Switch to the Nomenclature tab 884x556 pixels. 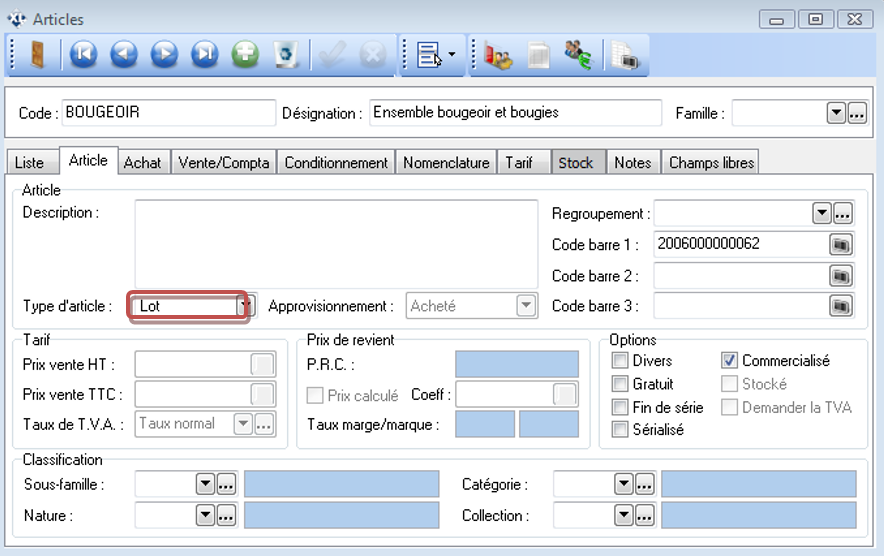pyautogui.click(x=446, y=162)
